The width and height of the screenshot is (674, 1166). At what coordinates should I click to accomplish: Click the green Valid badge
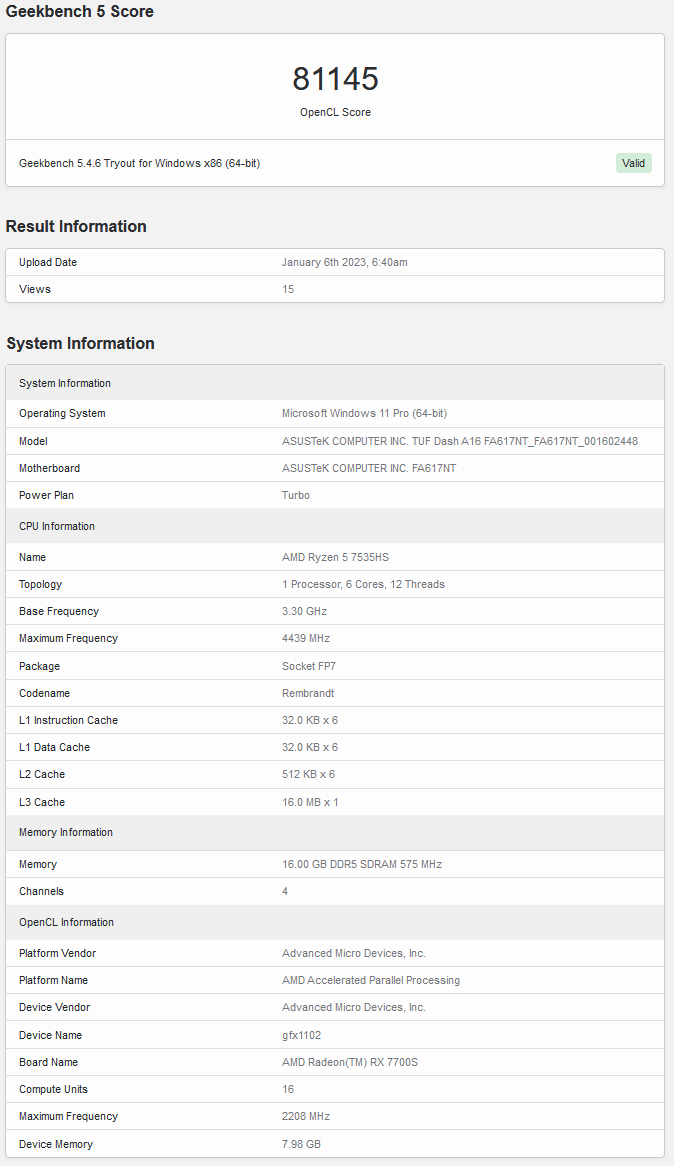pos(633,163)
